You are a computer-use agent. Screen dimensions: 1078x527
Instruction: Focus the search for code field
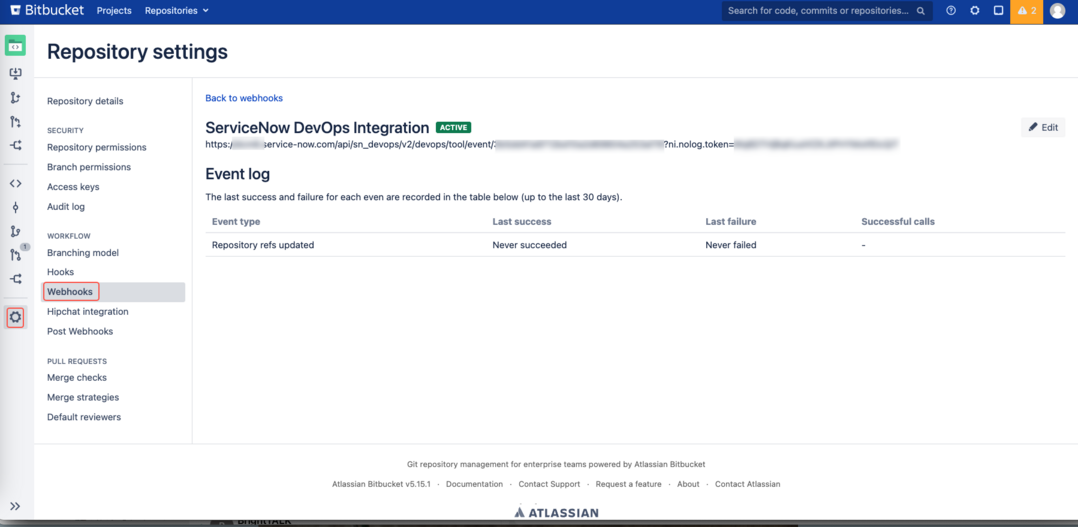tap(827, 11)
